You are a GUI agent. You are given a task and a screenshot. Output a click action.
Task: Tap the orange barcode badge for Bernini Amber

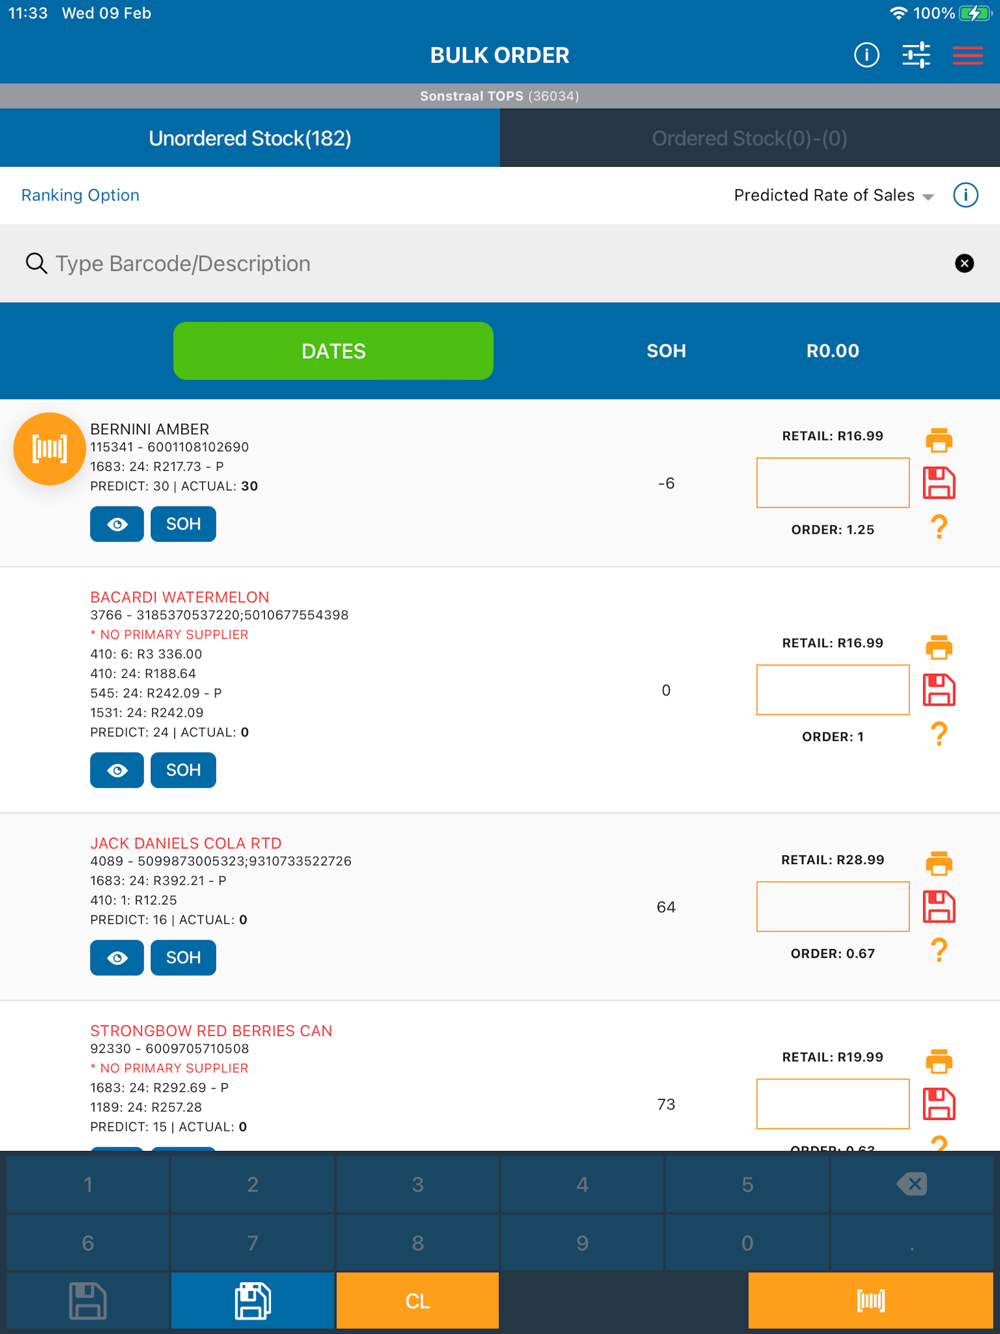(49, 448)
